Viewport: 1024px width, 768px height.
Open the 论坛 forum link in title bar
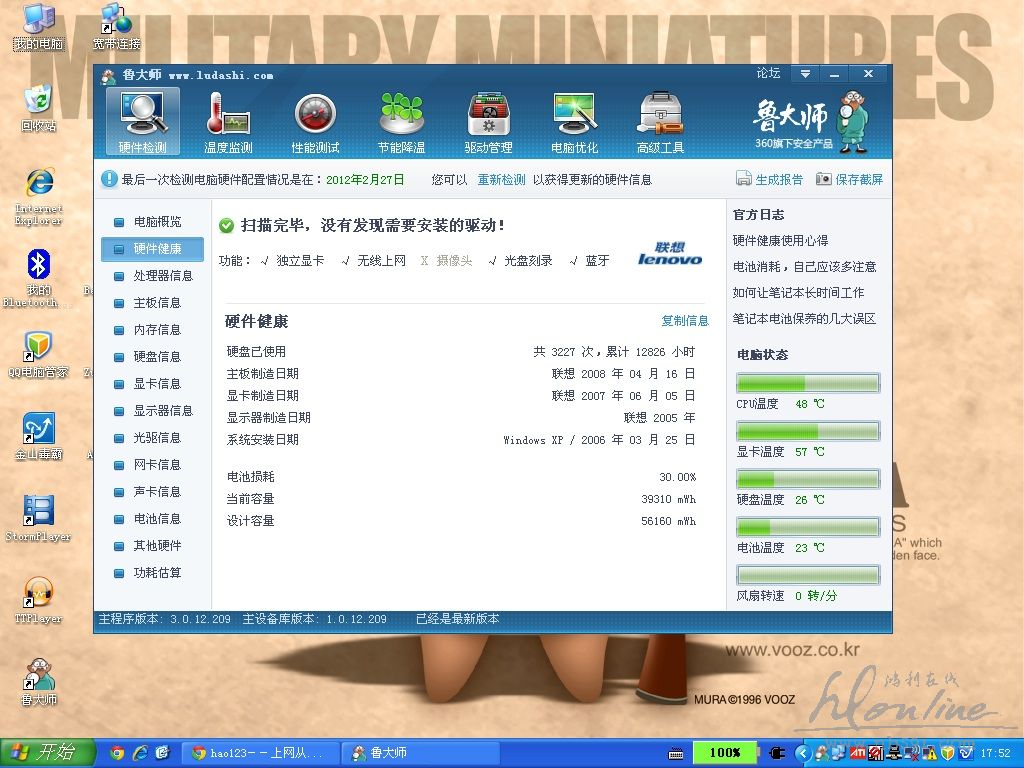point(768,74)
